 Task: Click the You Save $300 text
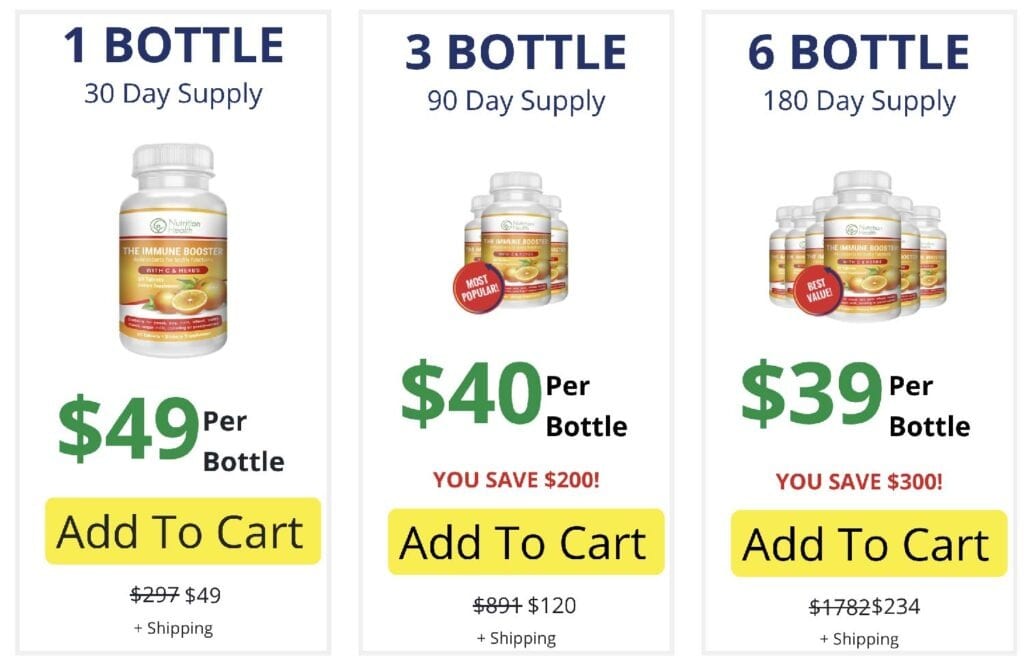[859, 482]
